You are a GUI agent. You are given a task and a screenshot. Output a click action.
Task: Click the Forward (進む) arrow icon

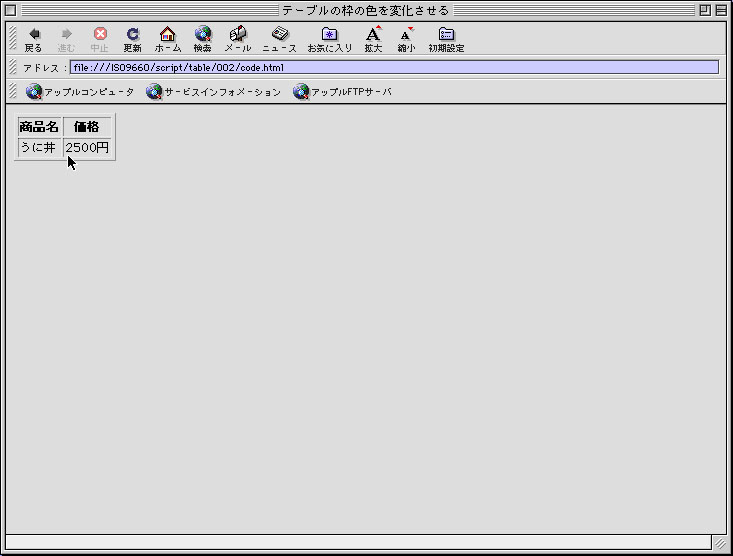pos(66,34)
